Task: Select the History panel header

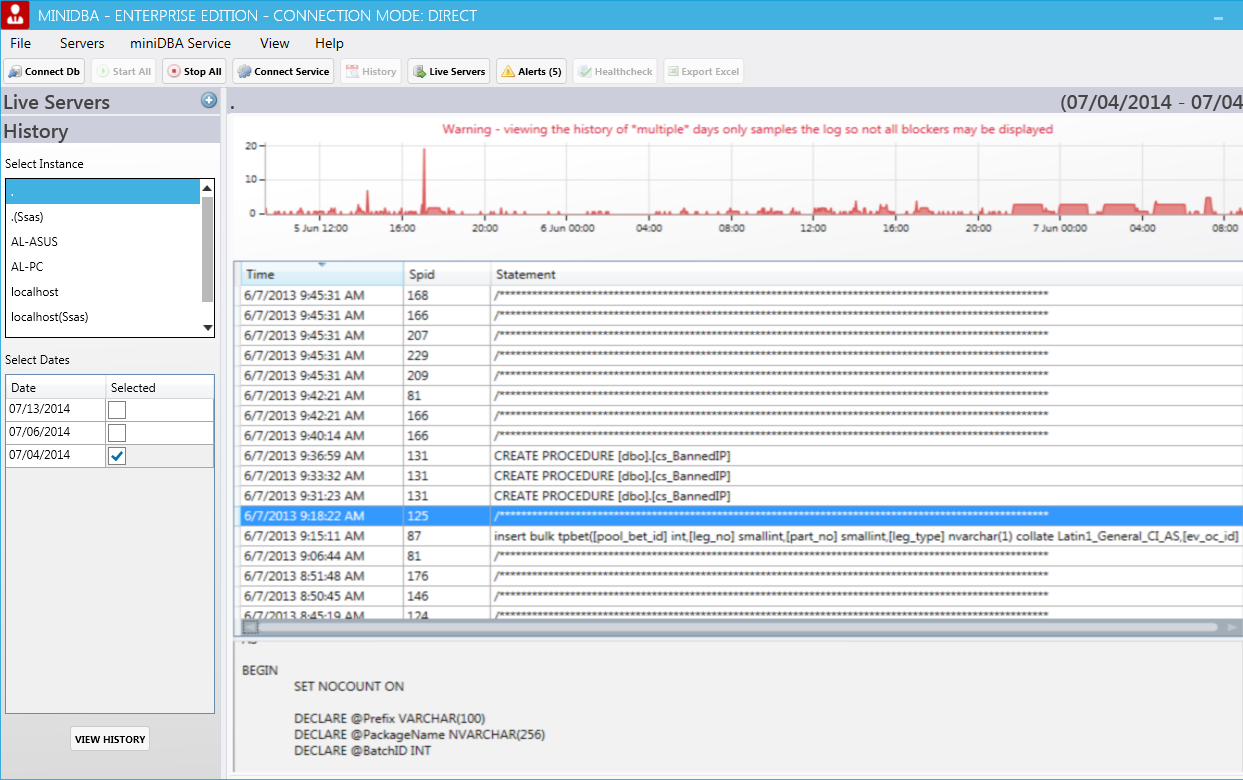Action: [x=110, y=131]
